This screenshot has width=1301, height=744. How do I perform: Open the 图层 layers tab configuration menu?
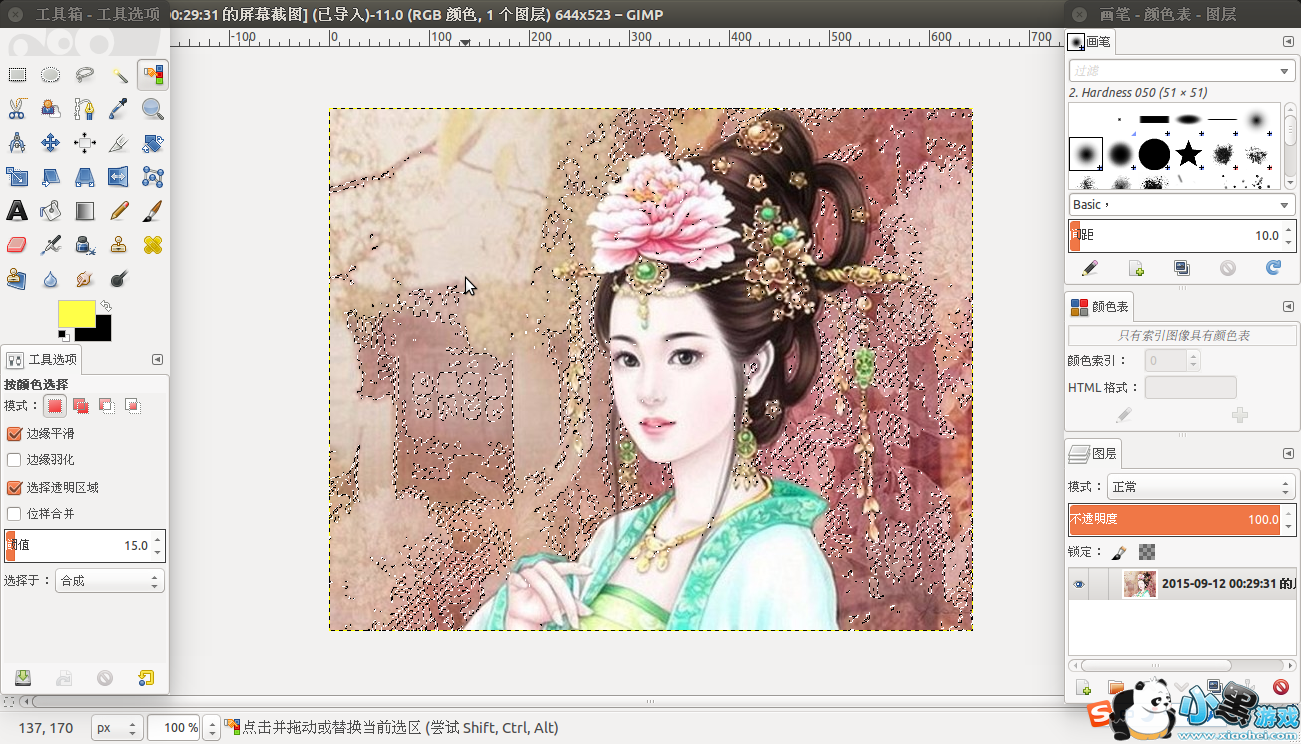click(x=1289, y=454)
